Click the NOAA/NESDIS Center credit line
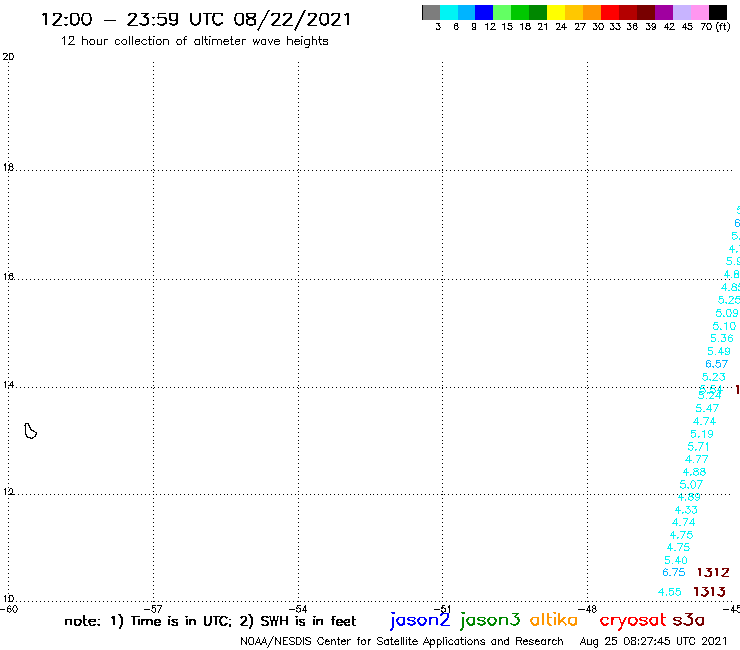This screenshot has height=650, width=740. (x=402, y=642)
